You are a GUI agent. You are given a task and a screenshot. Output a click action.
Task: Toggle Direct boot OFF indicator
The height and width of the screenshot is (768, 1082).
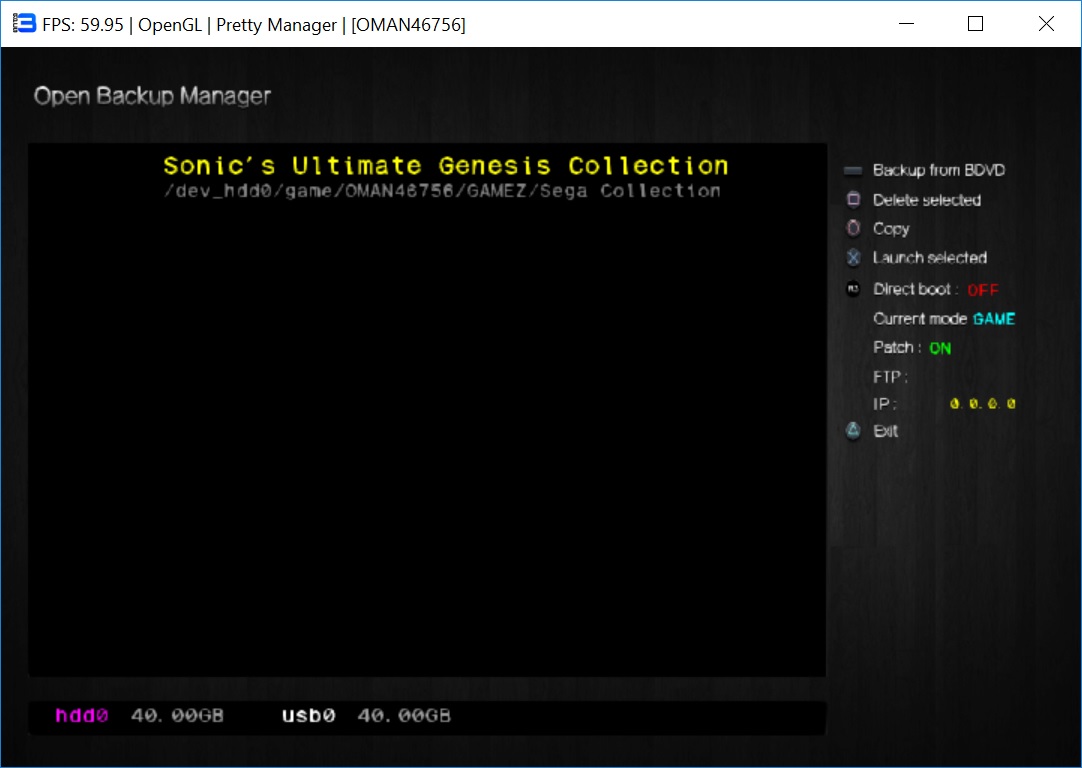[983, 290]
